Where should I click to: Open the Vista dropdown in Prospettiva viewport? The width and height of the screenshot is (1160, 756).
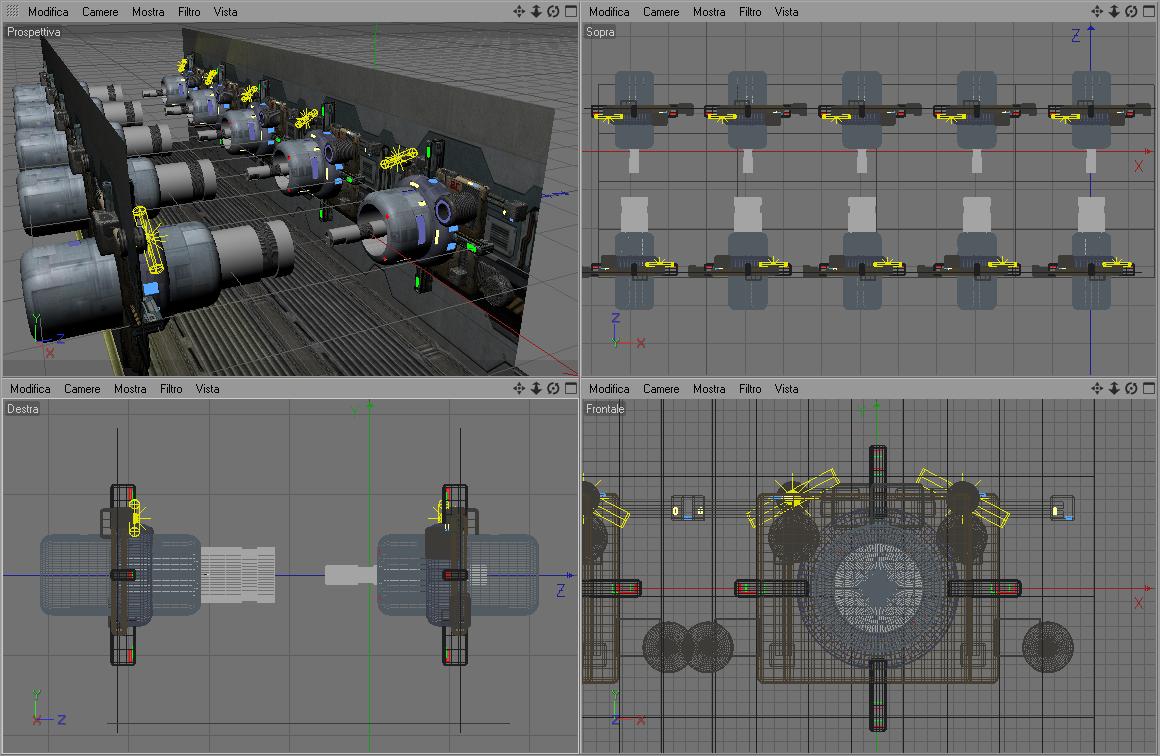pyautogui.click(x=225, y=12)
